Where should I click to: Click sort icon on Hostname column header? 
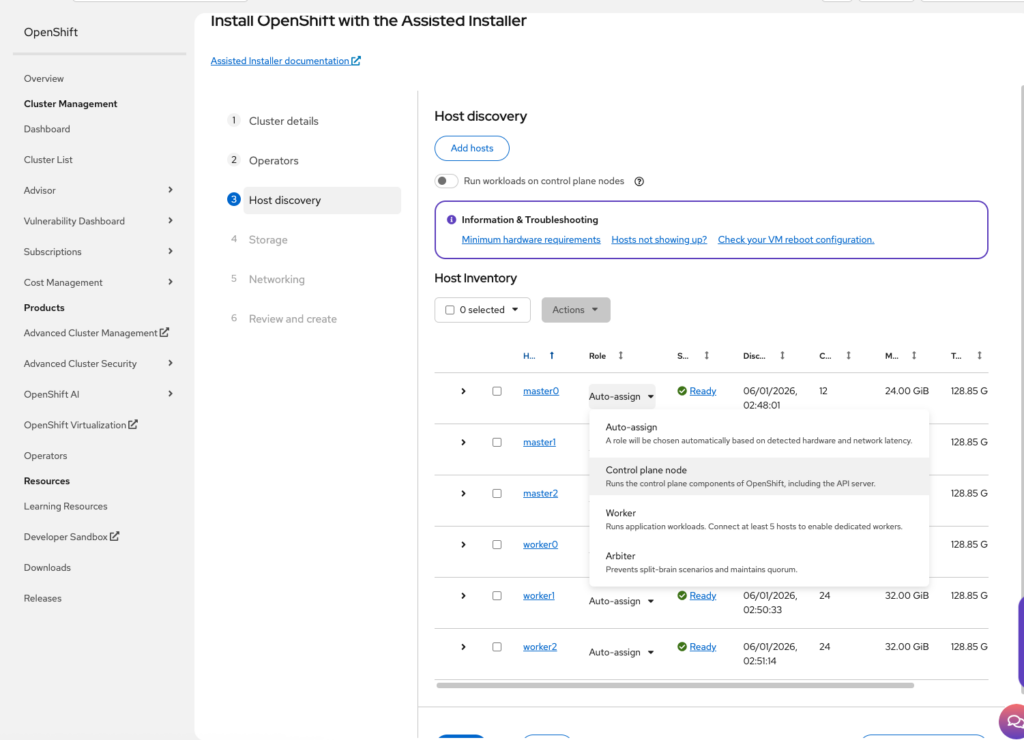tap(552, 355)
